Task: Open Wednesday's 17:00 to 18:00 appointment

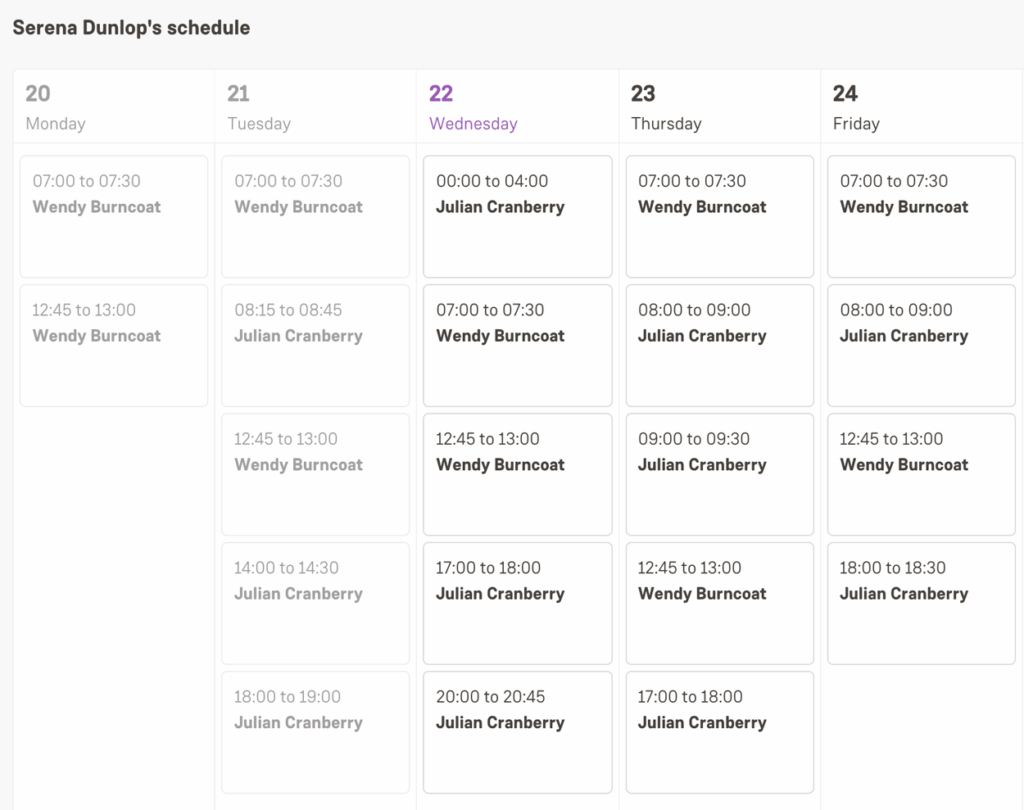Action: coord(517,603)
